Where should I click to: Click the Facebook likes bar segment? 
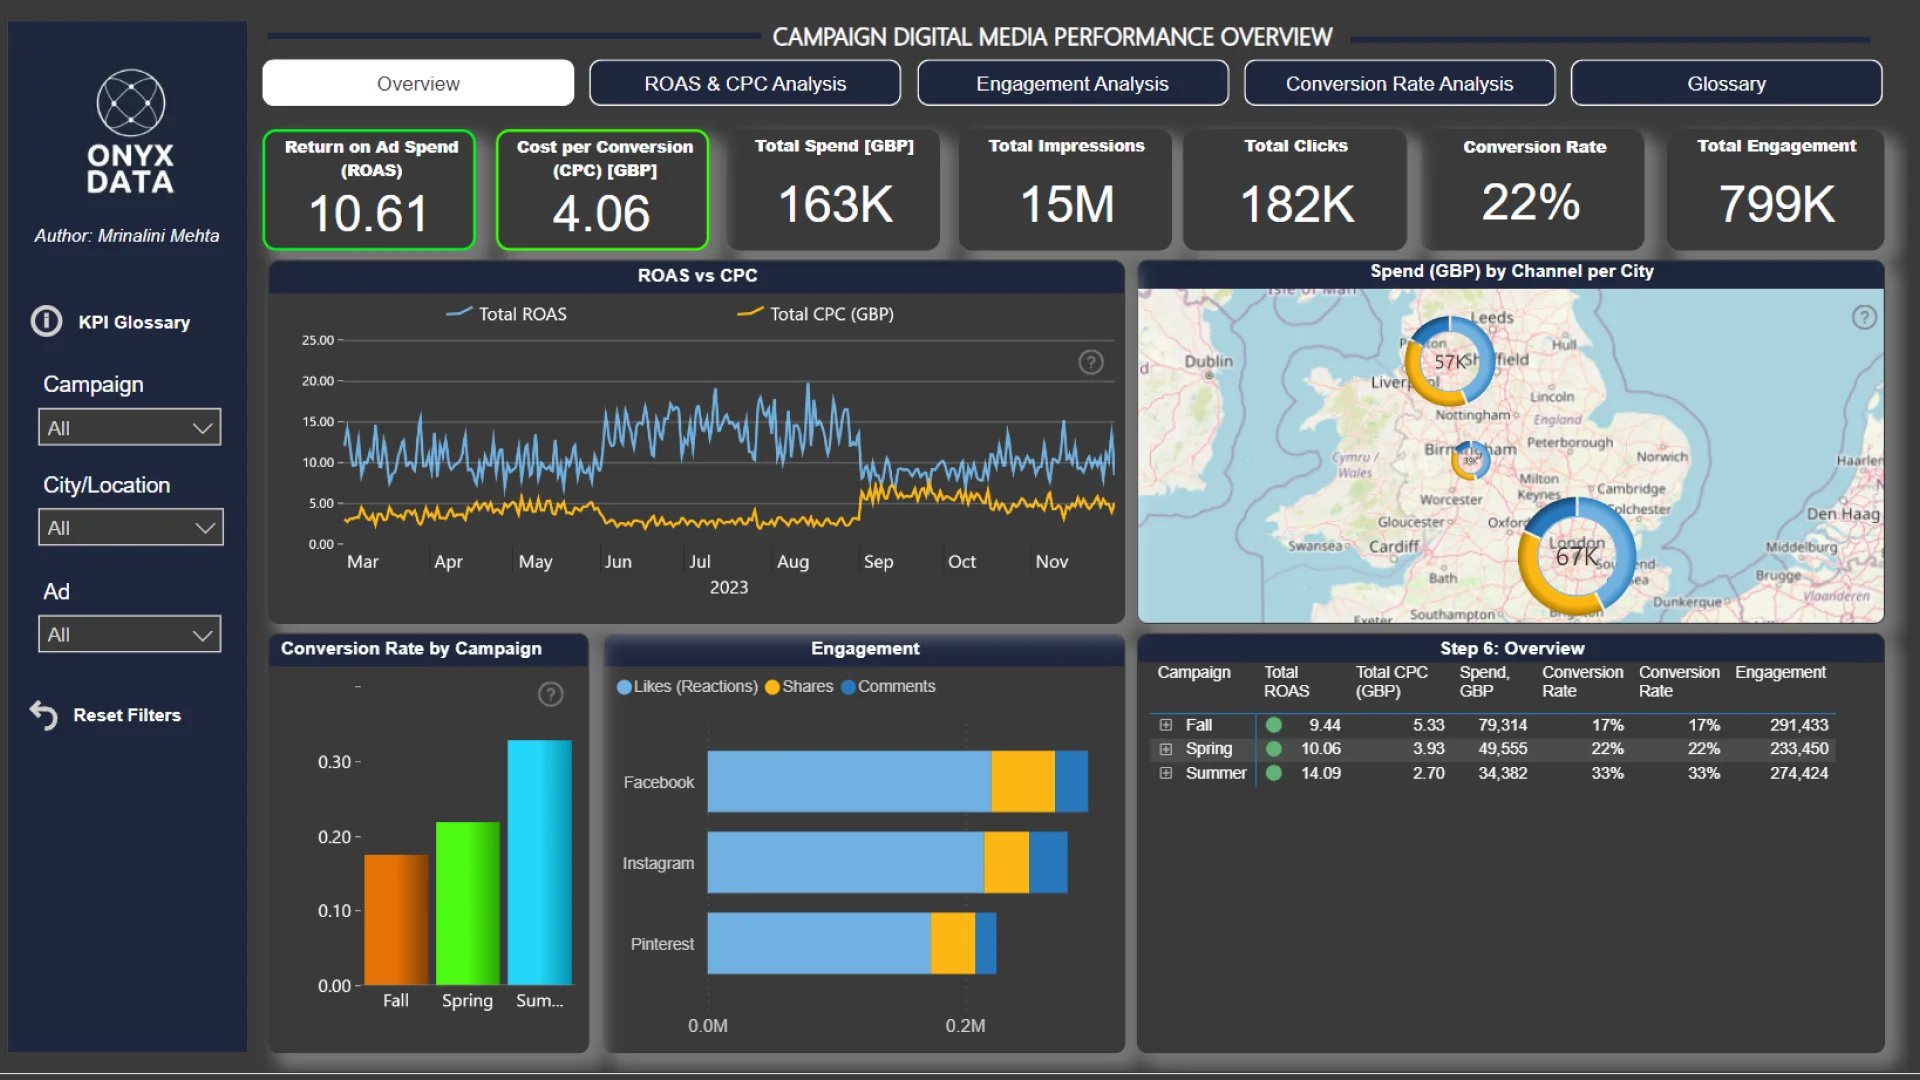click(849, 782)
